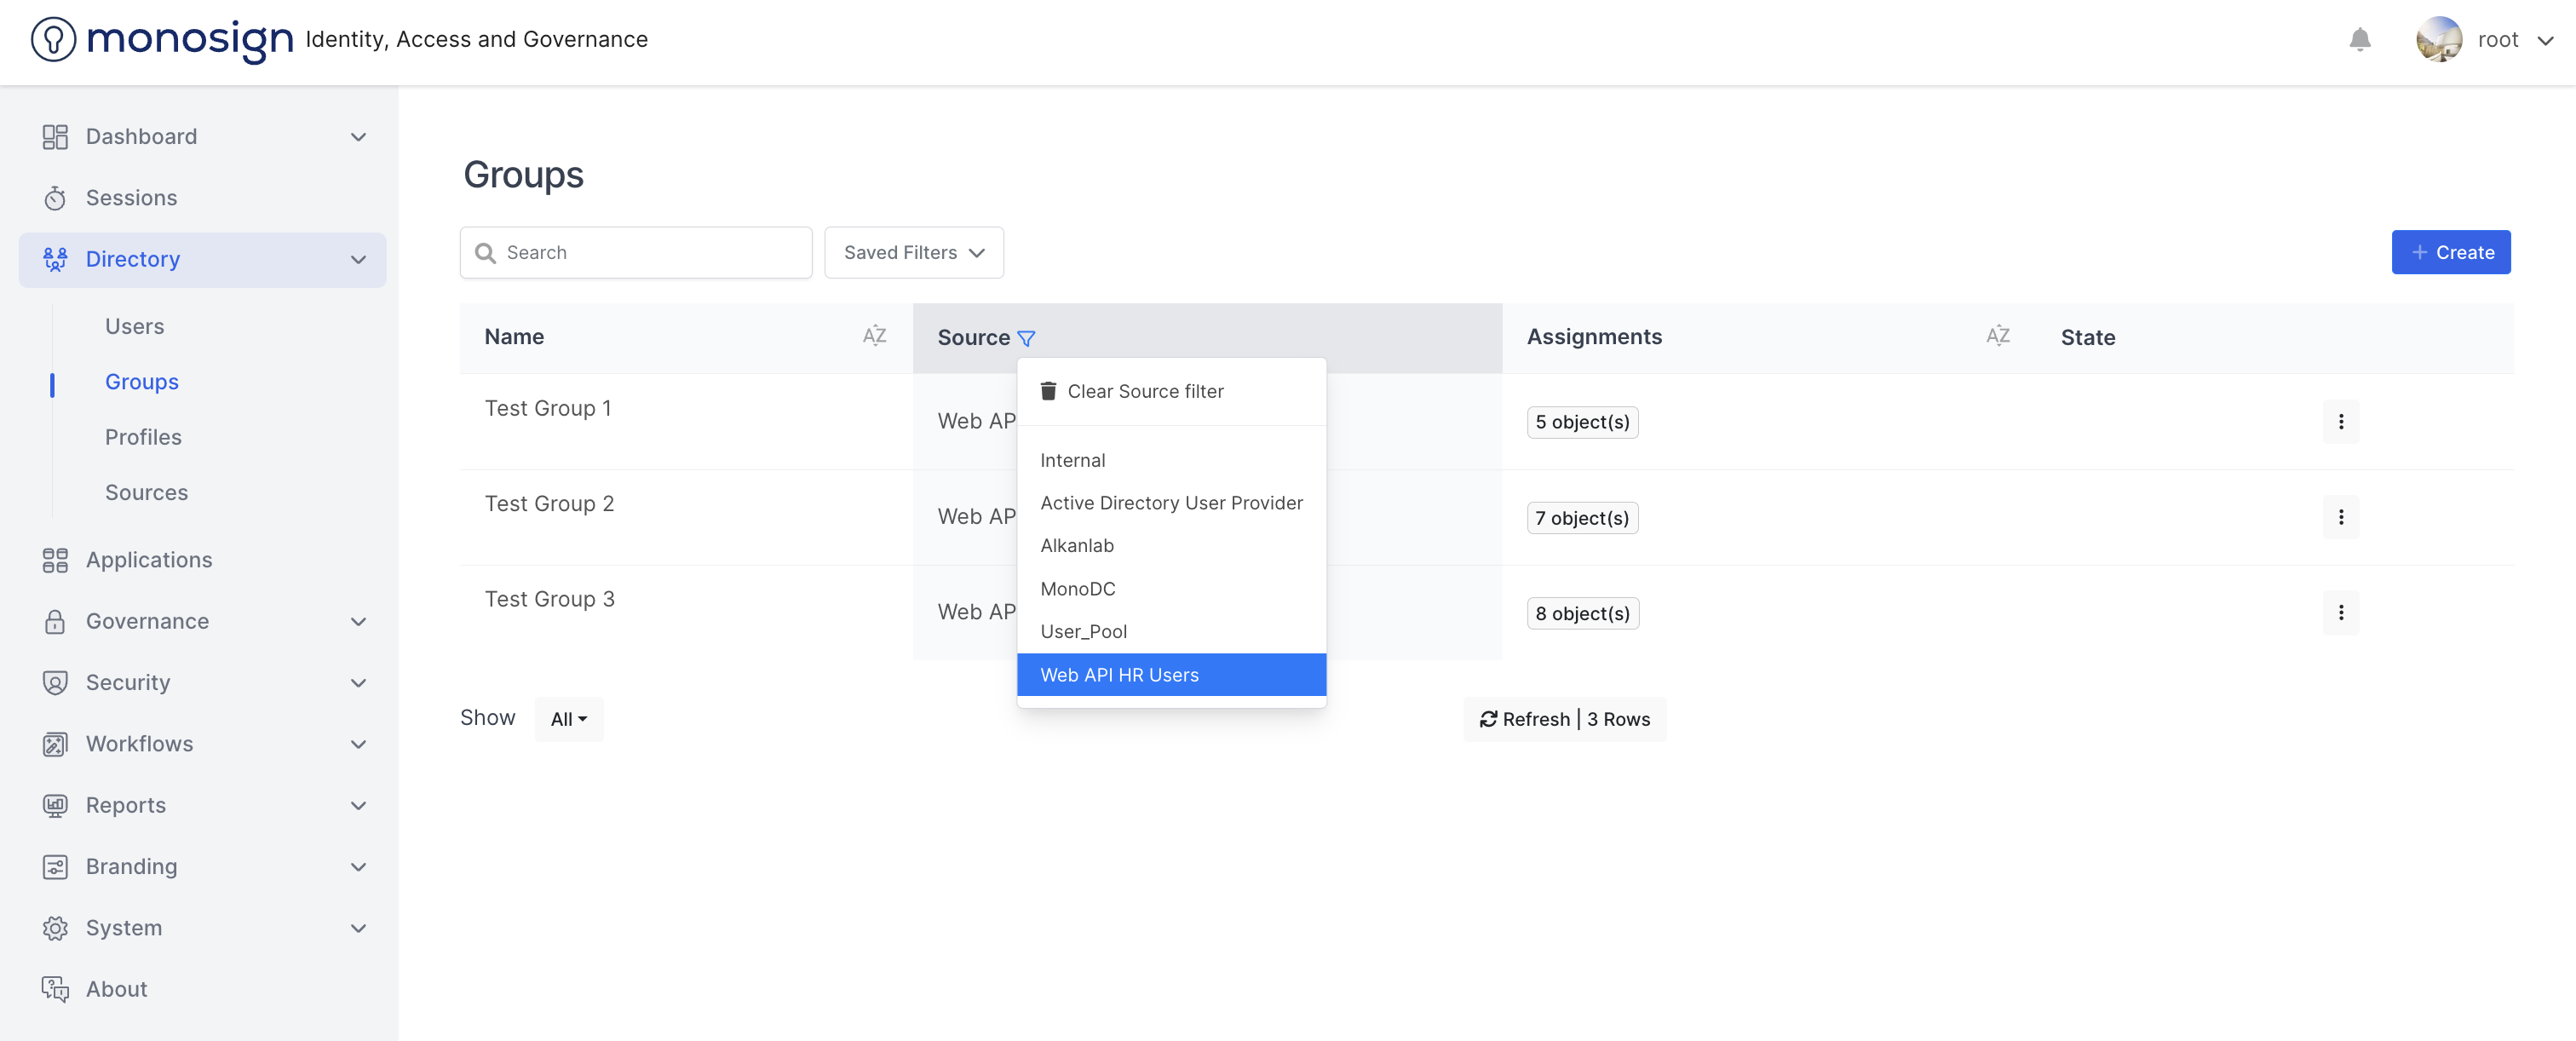Open the Saved Filters dropdown
The height and width of the screenshot is (1041, 2576).
click(913, 253)
